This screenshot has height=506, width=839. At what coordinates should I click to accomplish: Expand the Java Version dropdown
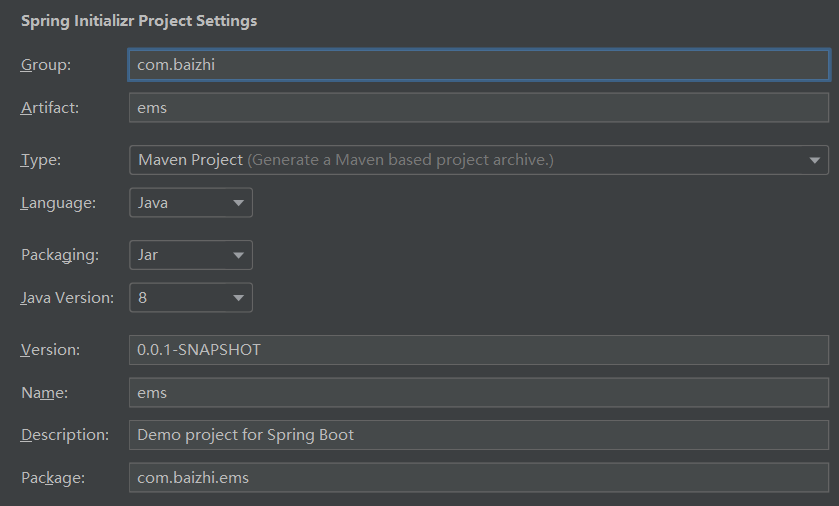[x=190, y=298]
